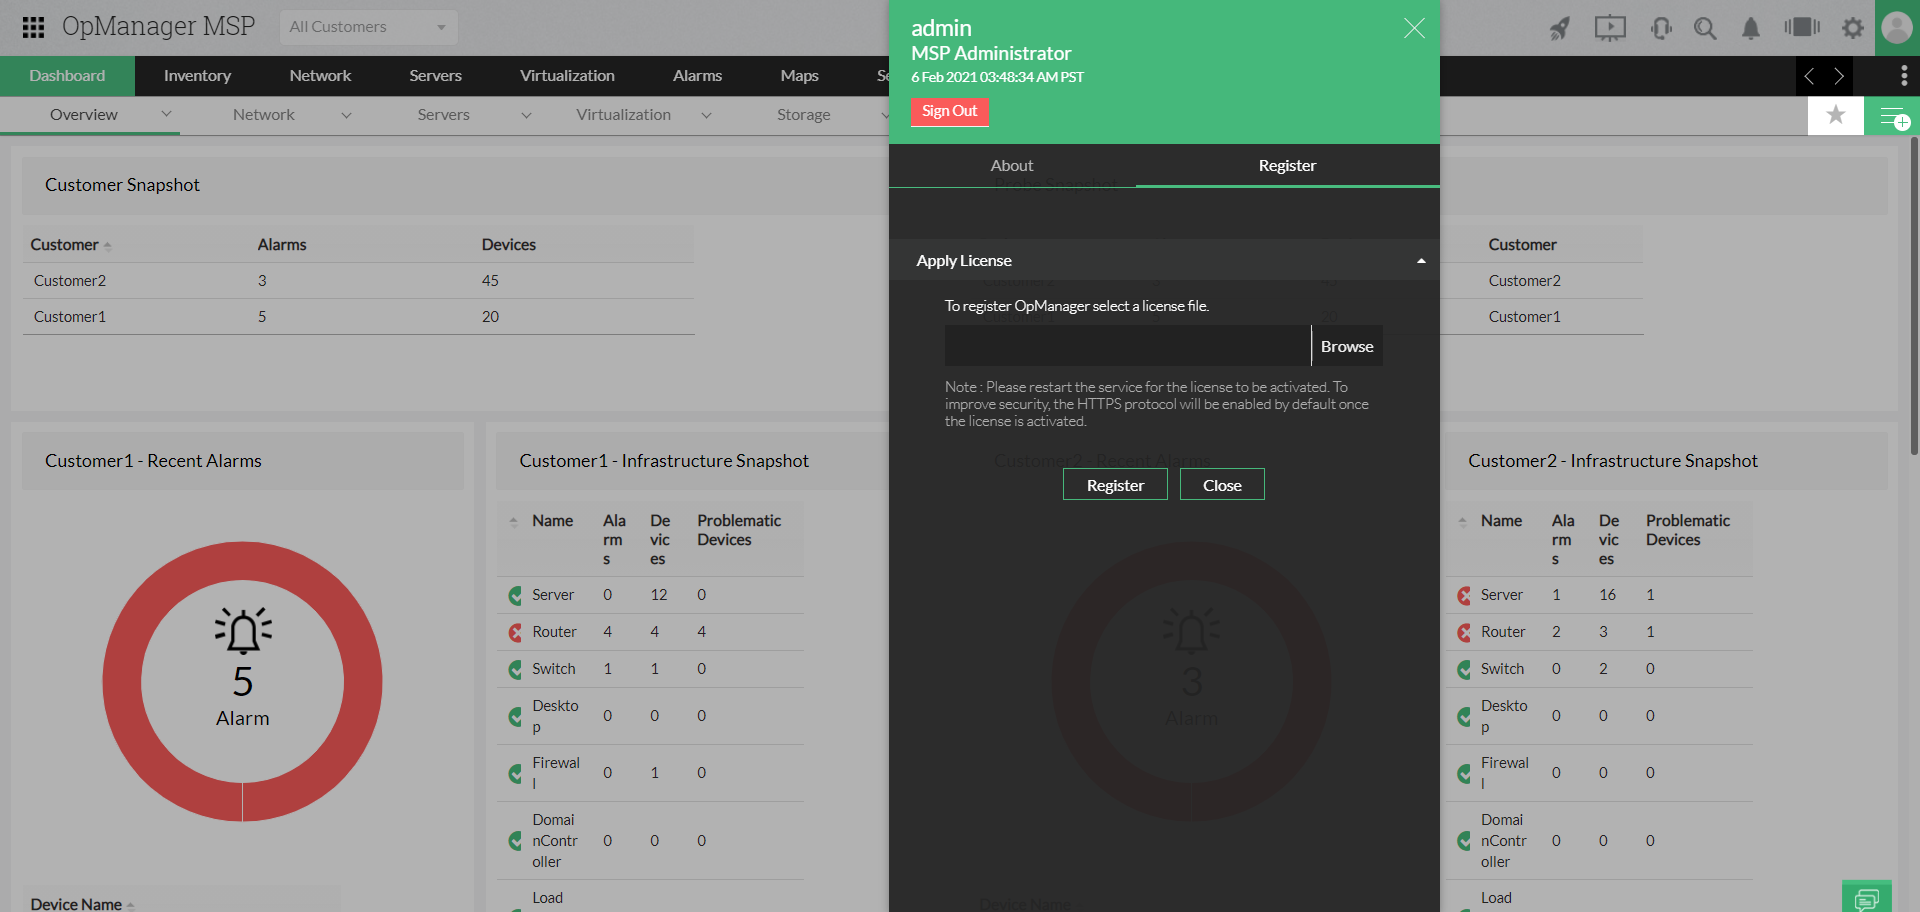Click Browse to select license file
The height and width of the screenshot is (912, 1920).
click(x=1347, y=346)
